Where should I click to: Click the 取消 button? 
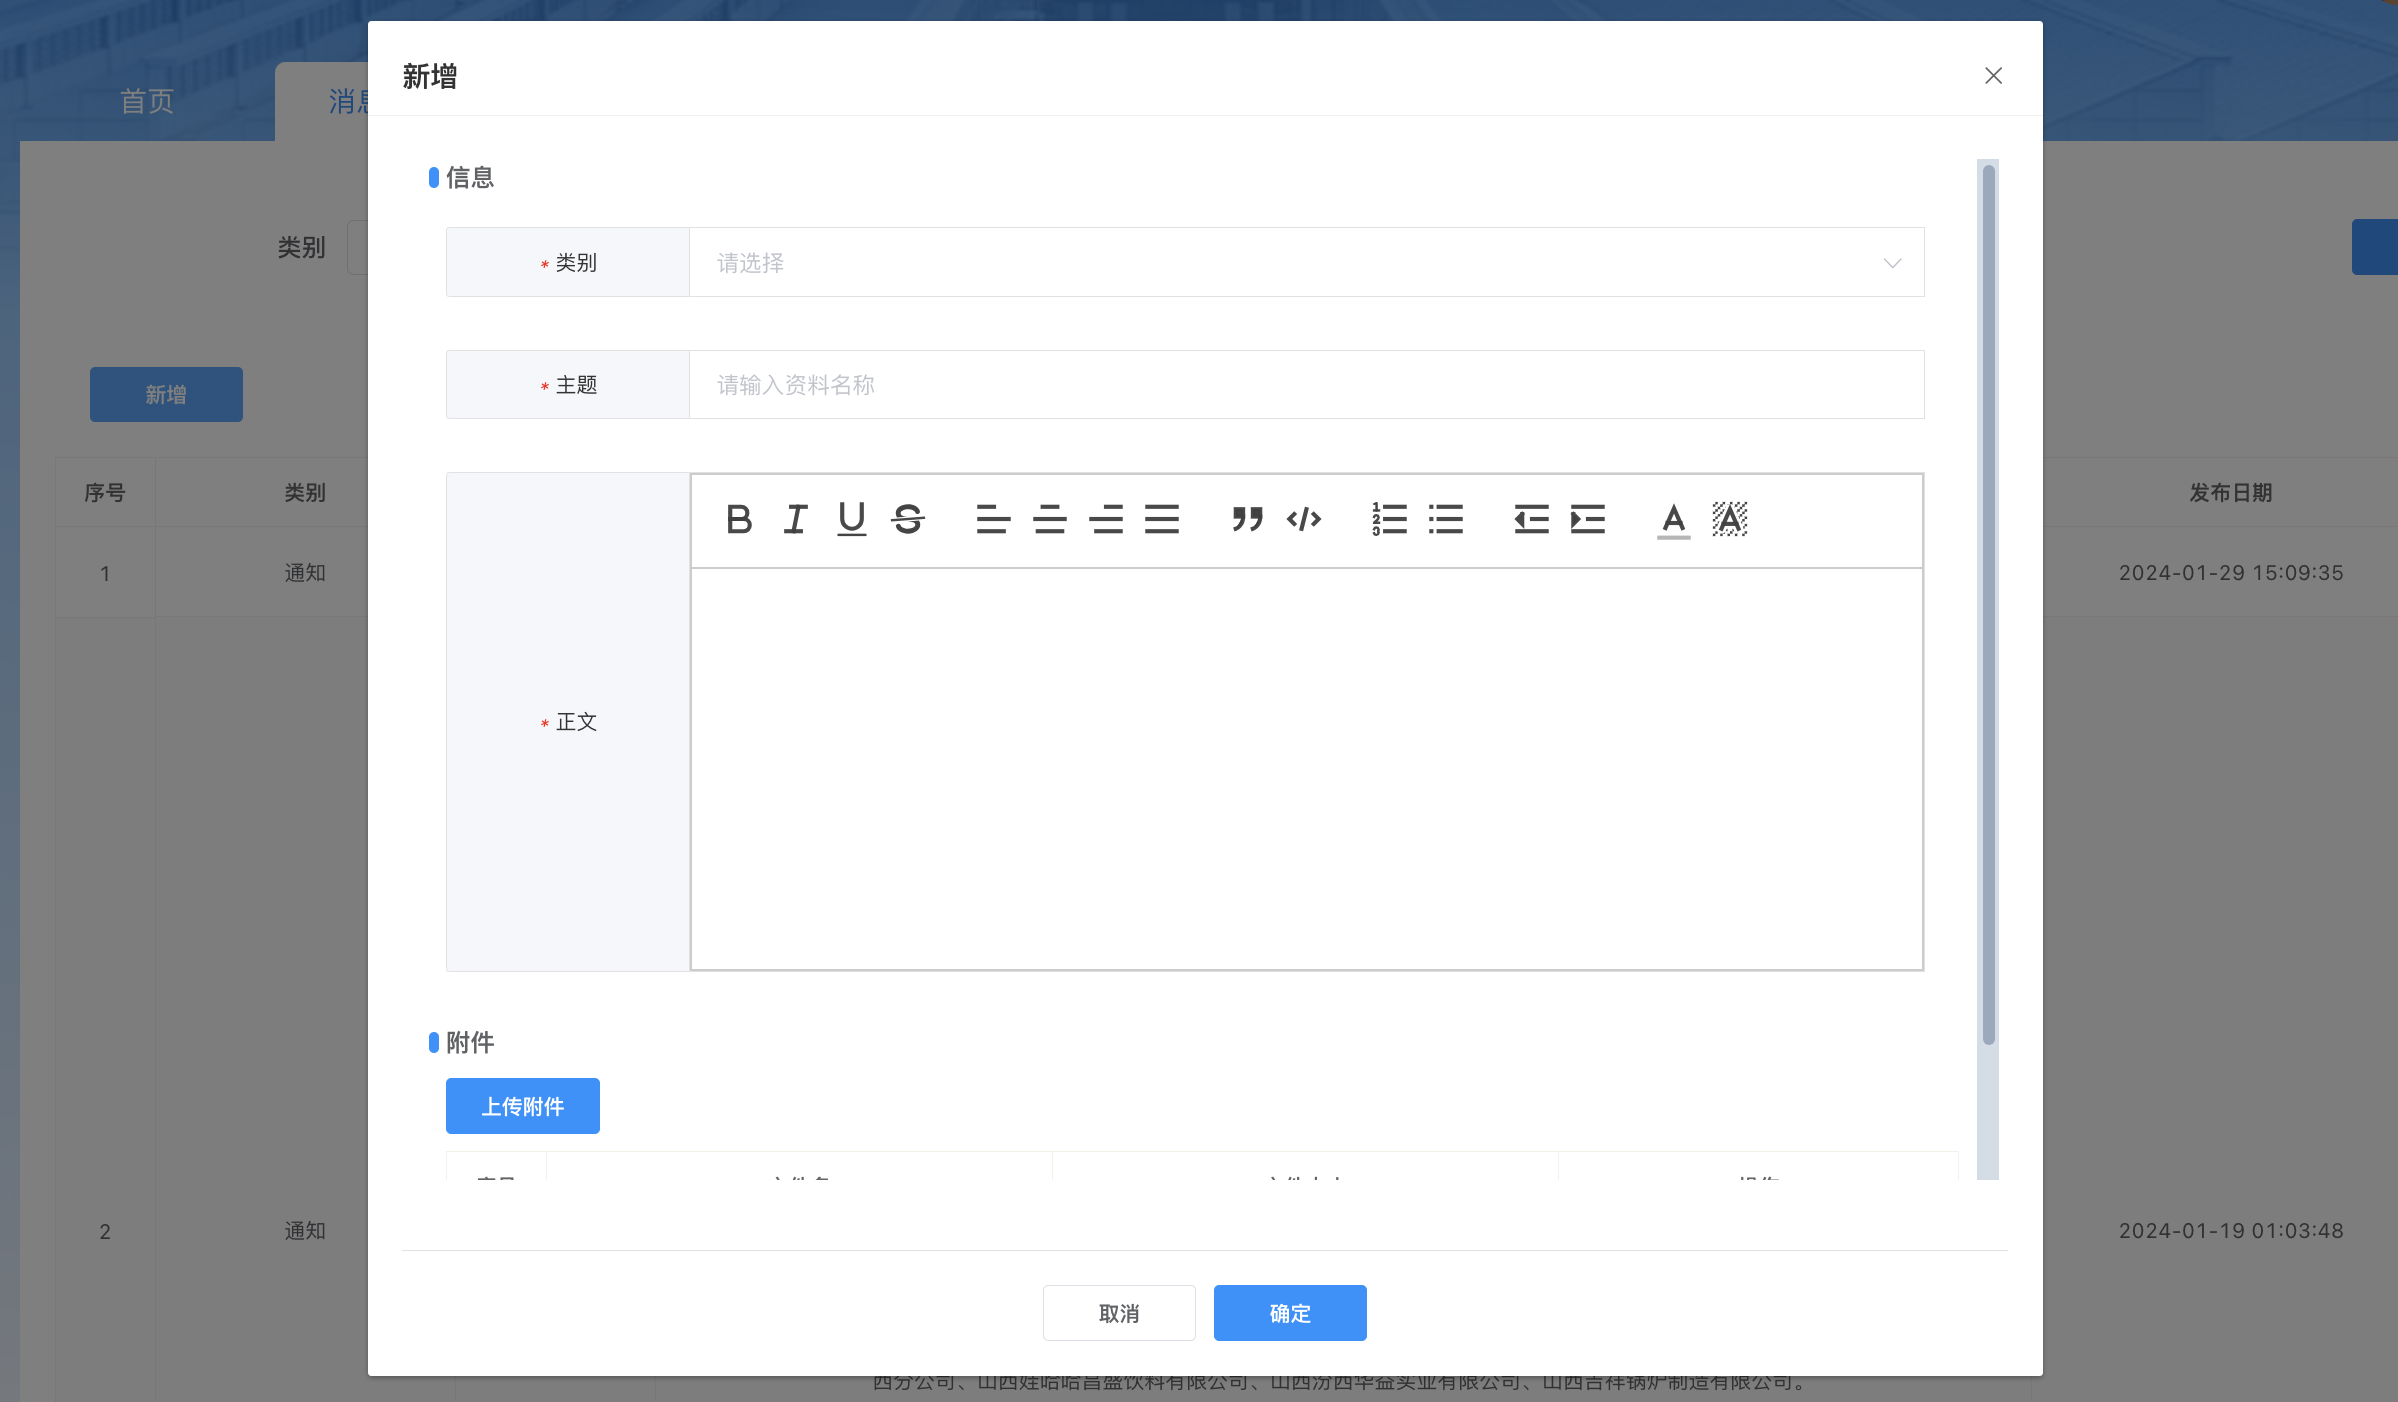[1119, 1313]
